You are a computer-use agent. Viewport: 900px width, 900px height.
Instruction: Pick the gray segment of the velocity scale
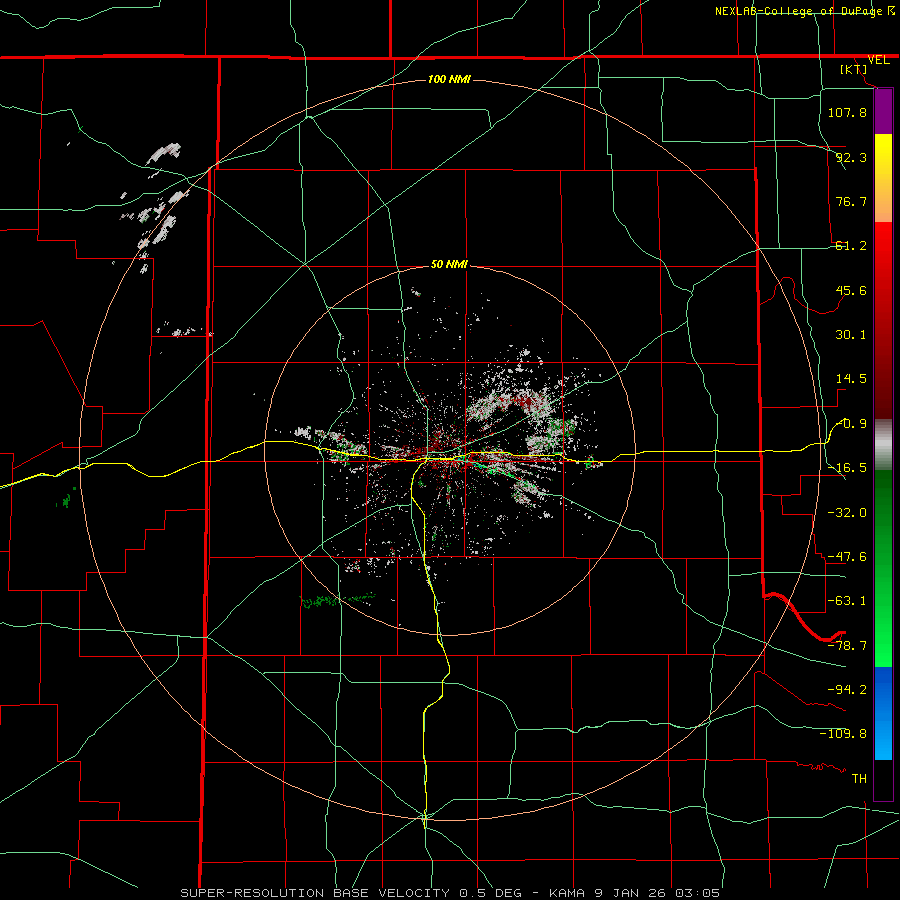[x=883, y=445]
